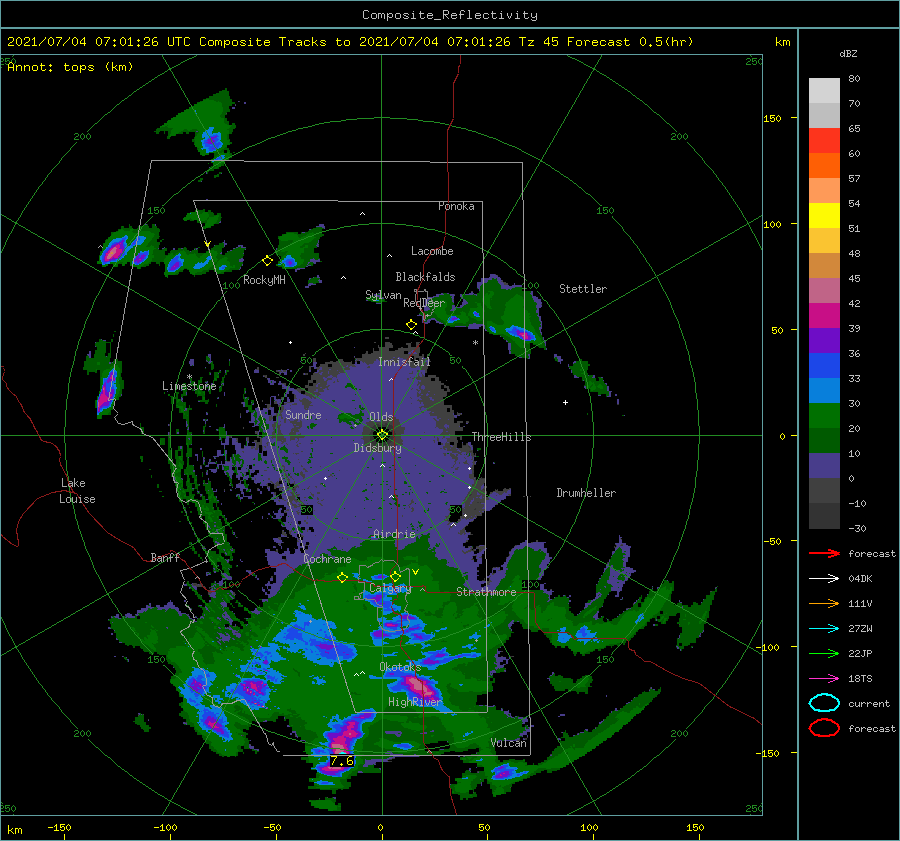Click the Okotoks label
Viewport: 900px width, 841px height.
click(400, 667)
